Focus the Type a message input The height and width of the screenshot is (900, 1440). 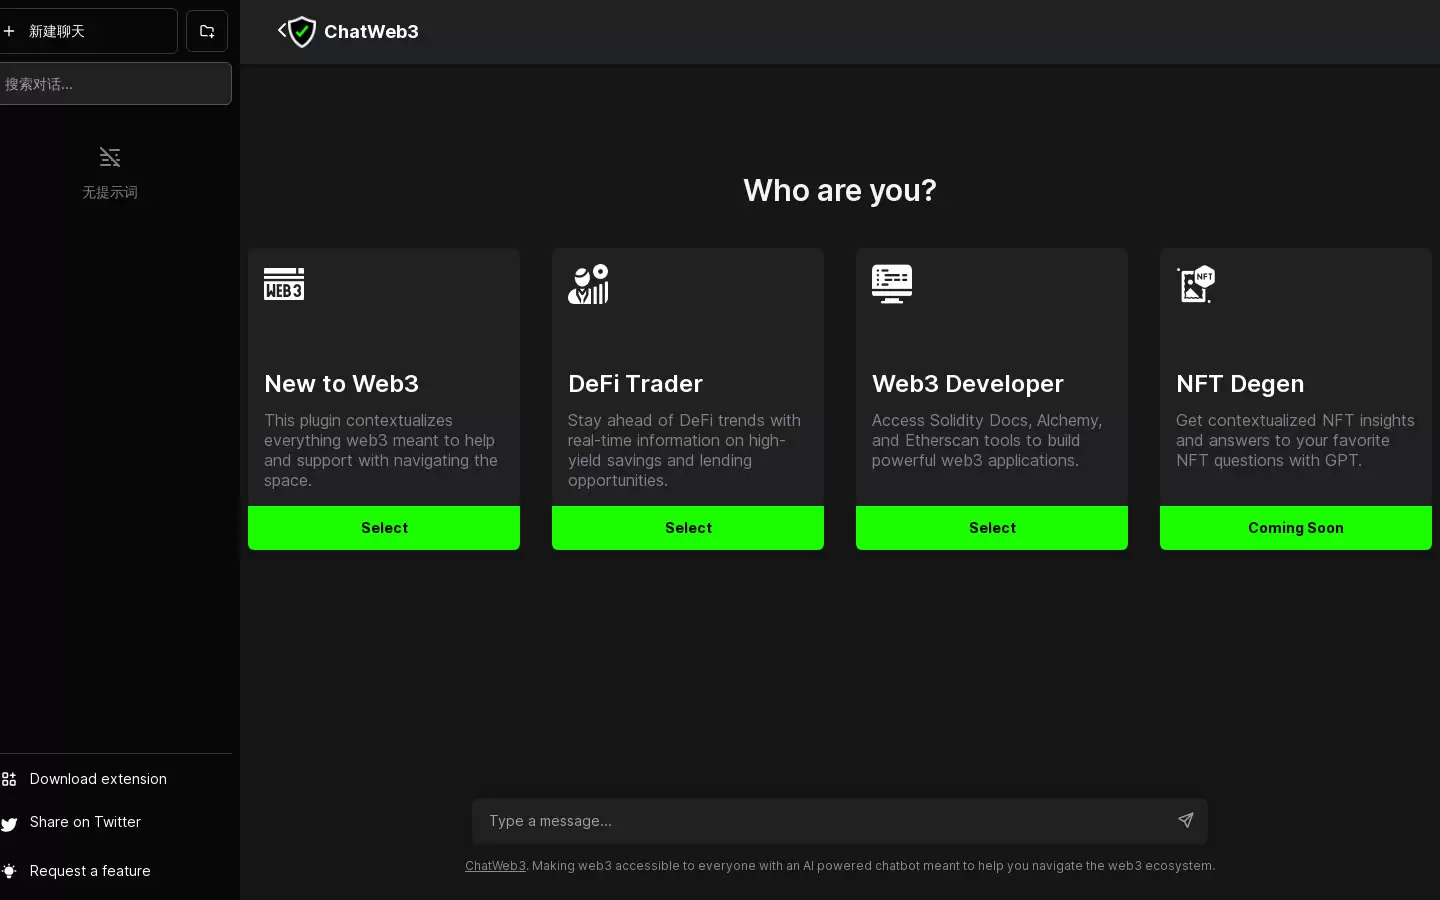pos(820,821)
